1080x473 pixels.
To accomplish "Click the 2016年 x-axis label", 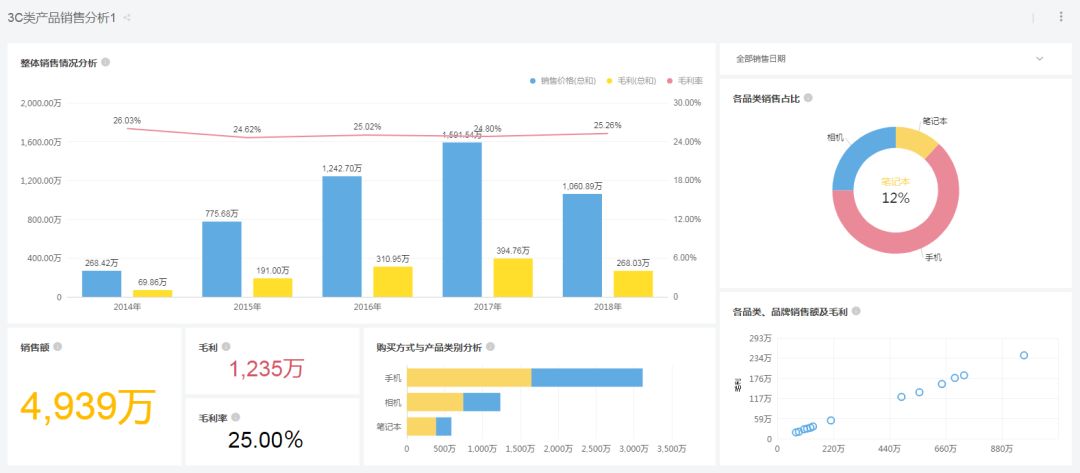I will (367, 307).
